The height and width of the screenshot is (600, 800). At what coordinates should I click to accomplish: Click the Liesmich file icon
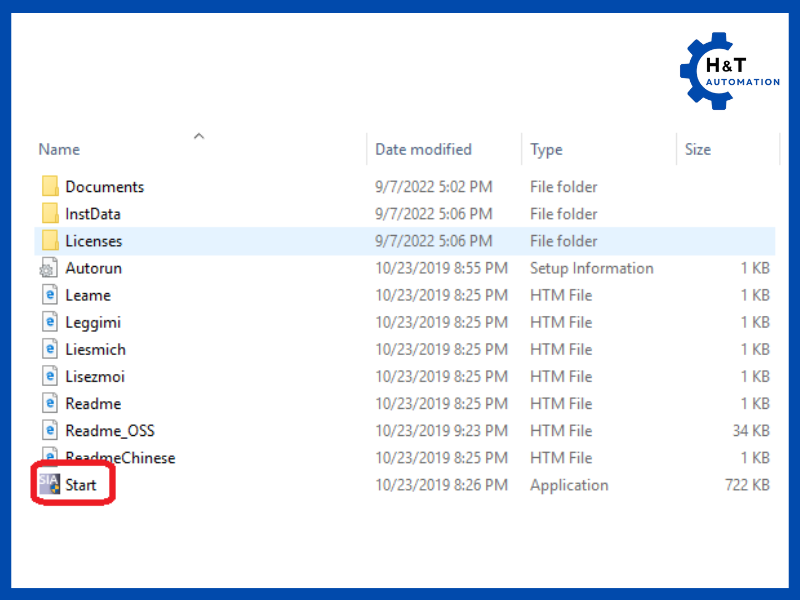click(50, 349)
